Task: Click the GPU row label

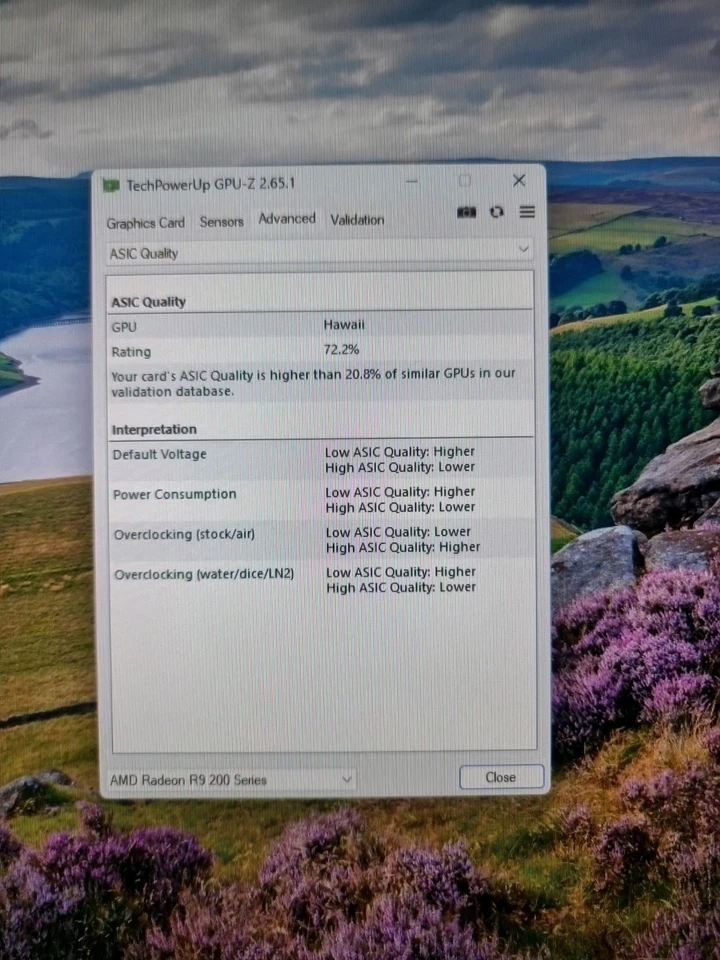Action: [124, 327]
